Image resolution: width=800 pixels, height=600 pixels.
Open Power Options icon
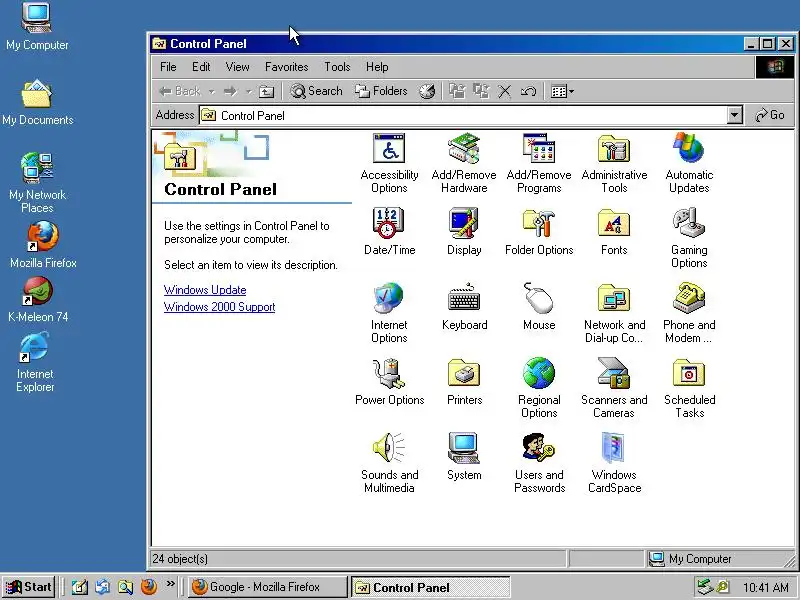pos(389,381)
